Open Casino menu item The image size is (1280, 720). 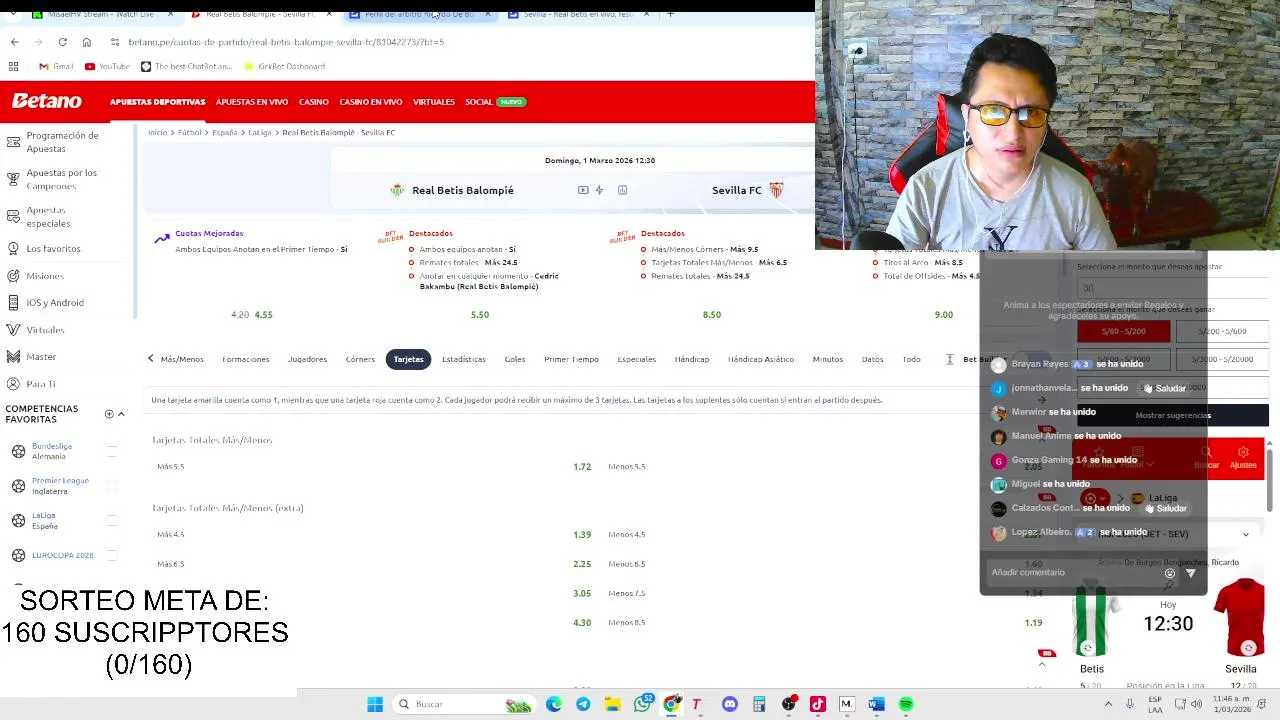(313, 102)
